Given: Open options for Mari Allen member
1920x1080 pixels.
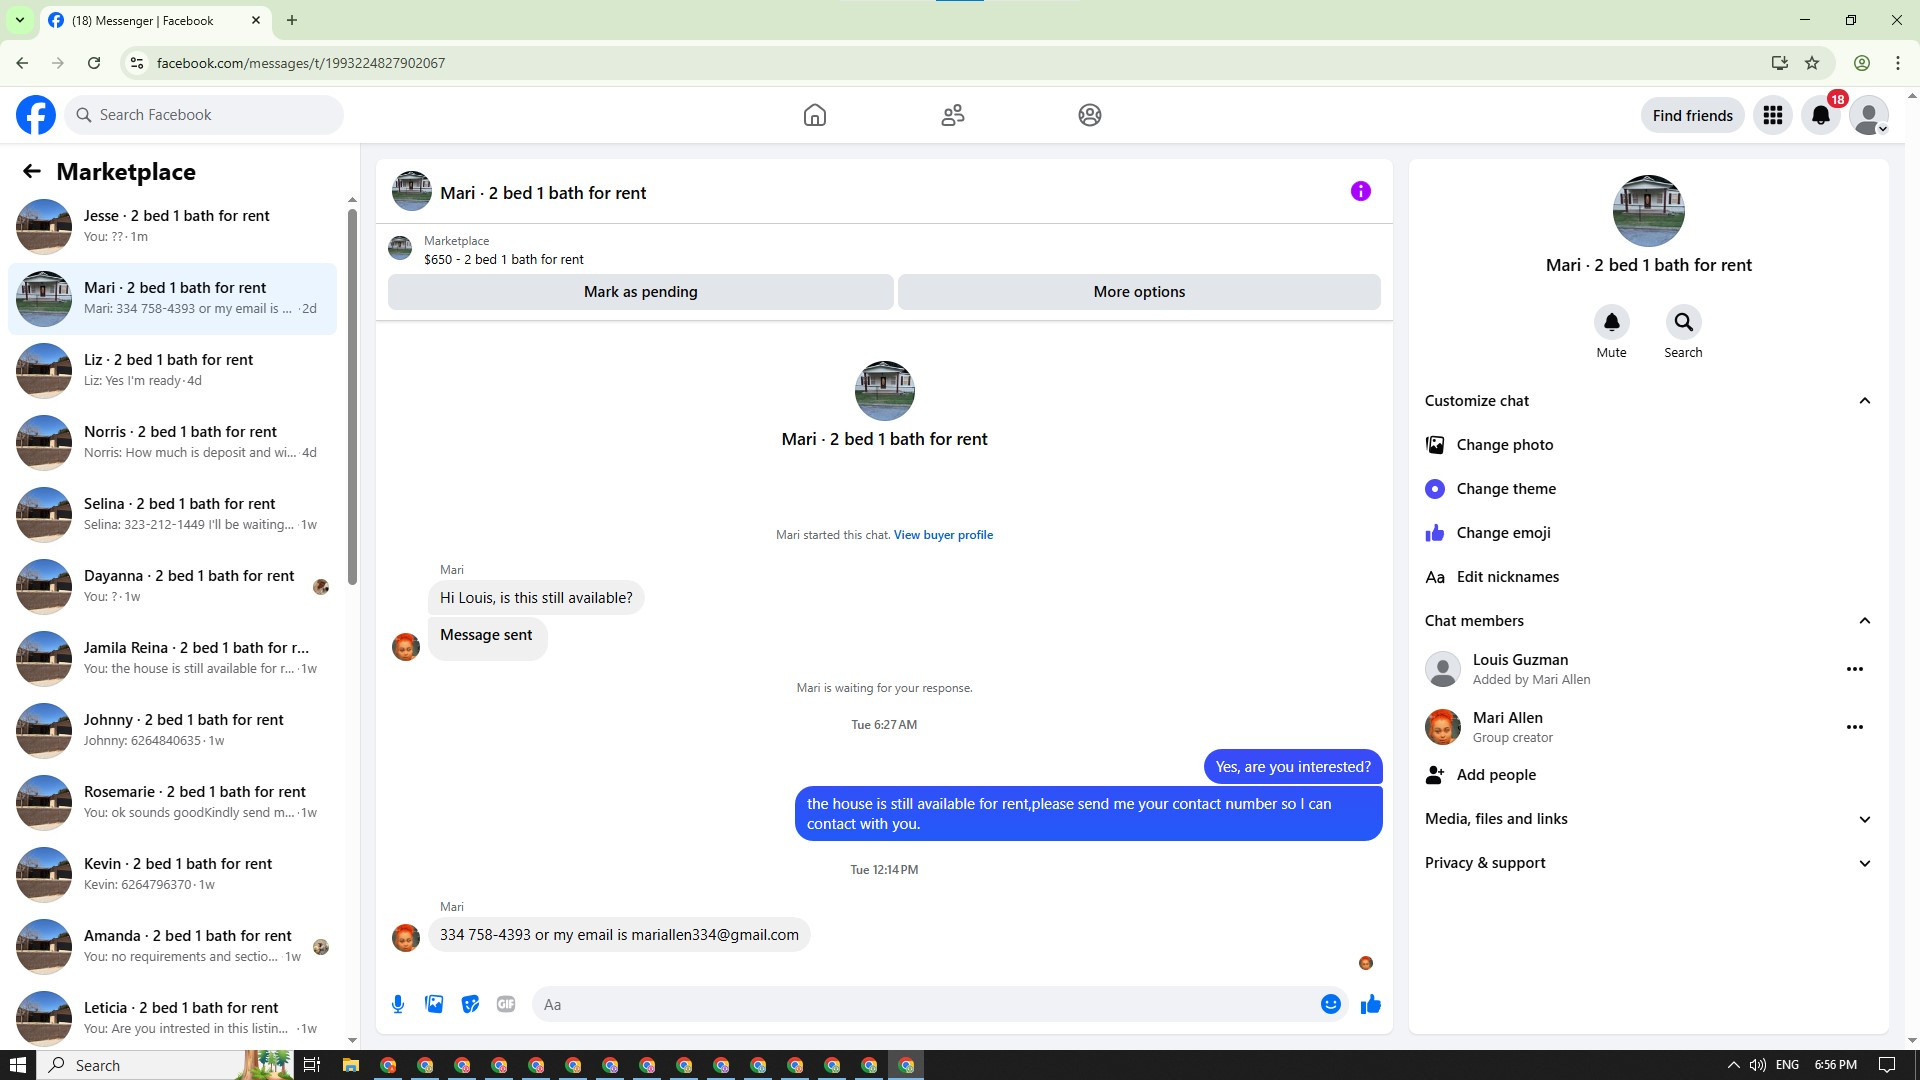Looking at the screenshot, I should click(1854, 727).
